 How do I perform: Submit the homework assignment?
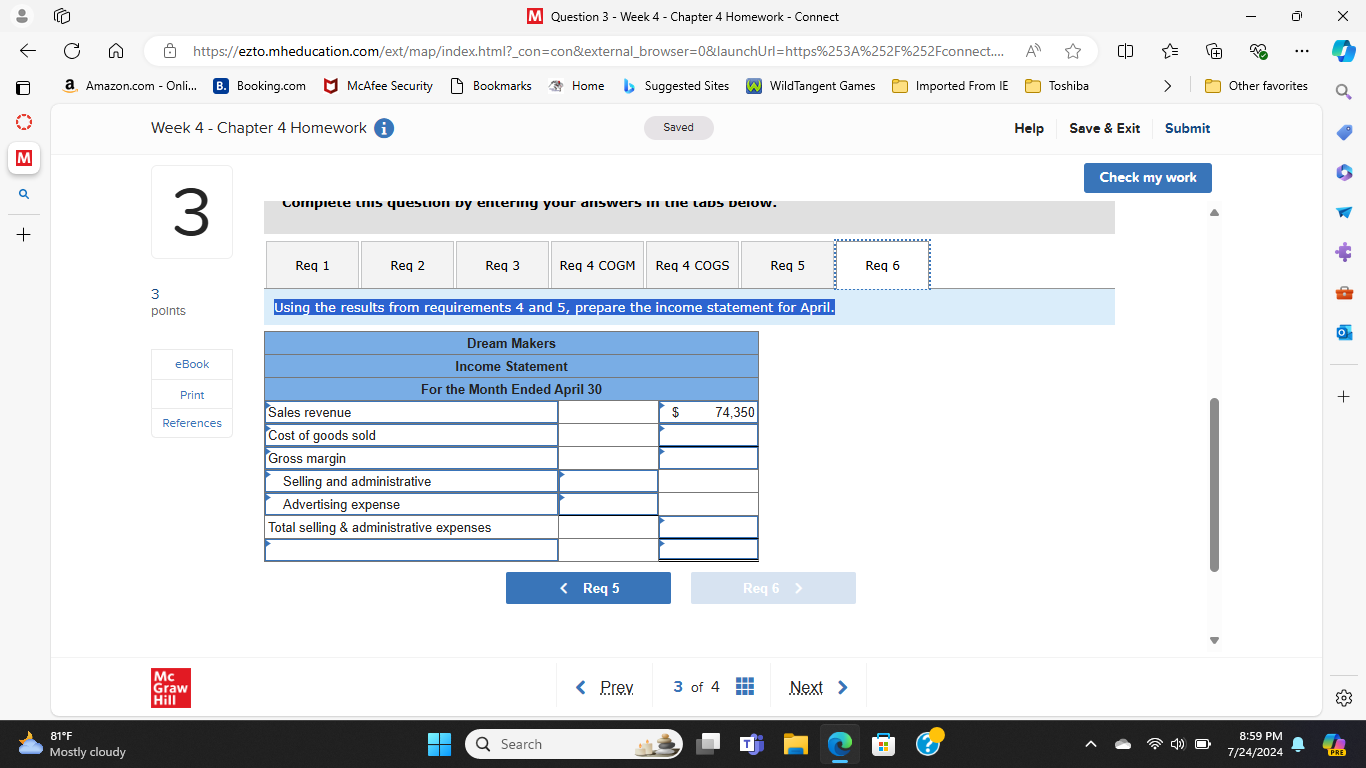tap(1187, 128)
